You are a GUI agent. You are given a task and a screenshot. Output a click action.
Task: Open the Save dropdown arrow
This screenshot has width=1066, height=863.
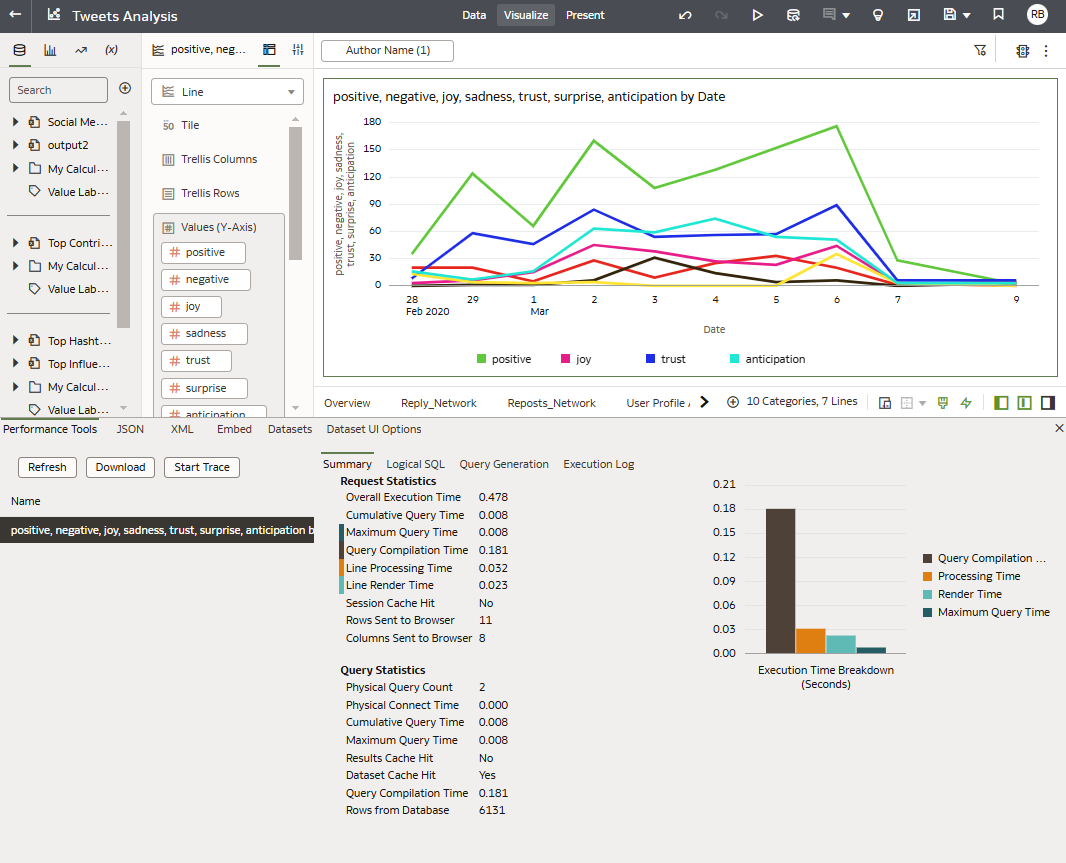[x=966, y=15]
